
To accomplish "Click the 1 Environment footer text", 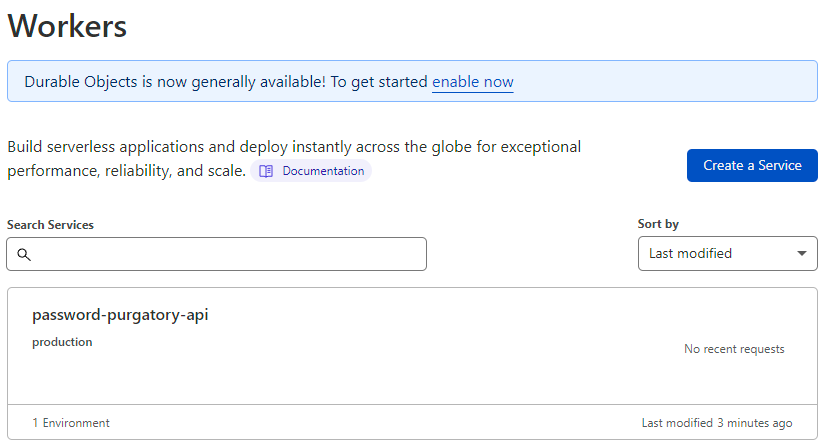I will coord(71,422).
